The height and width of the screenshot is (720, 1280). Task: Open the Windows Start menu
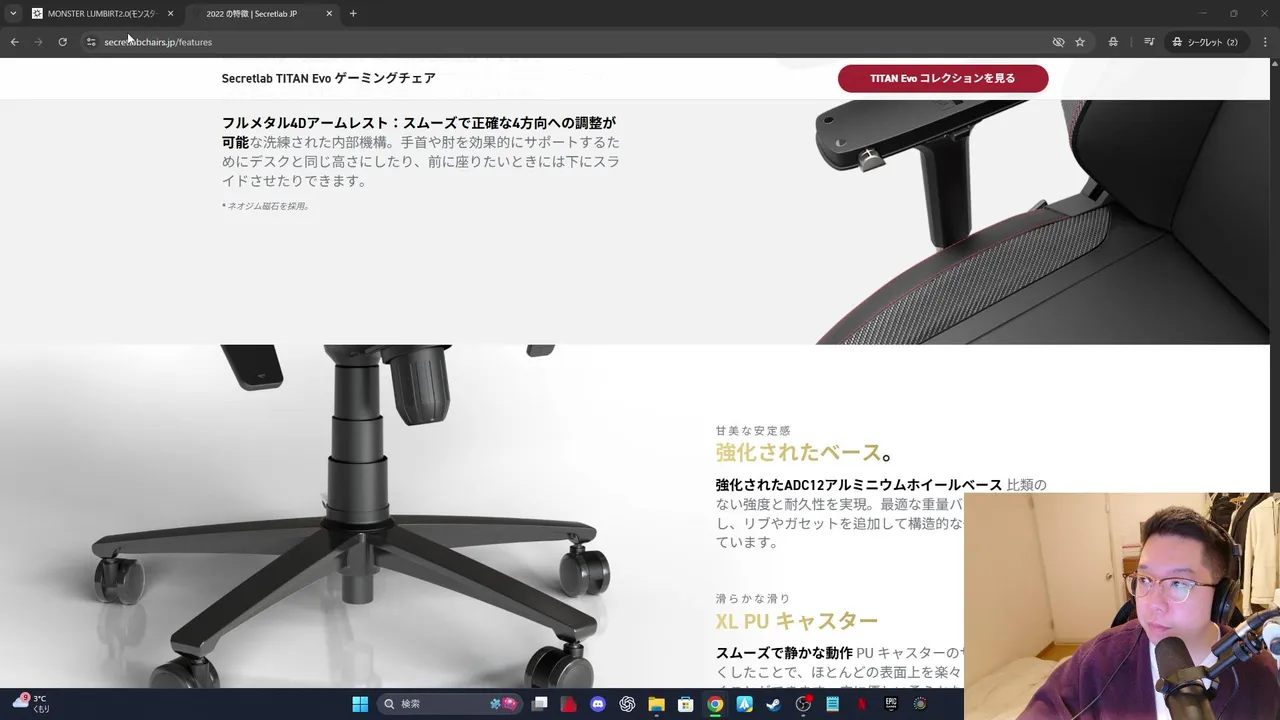pos(360,704)
